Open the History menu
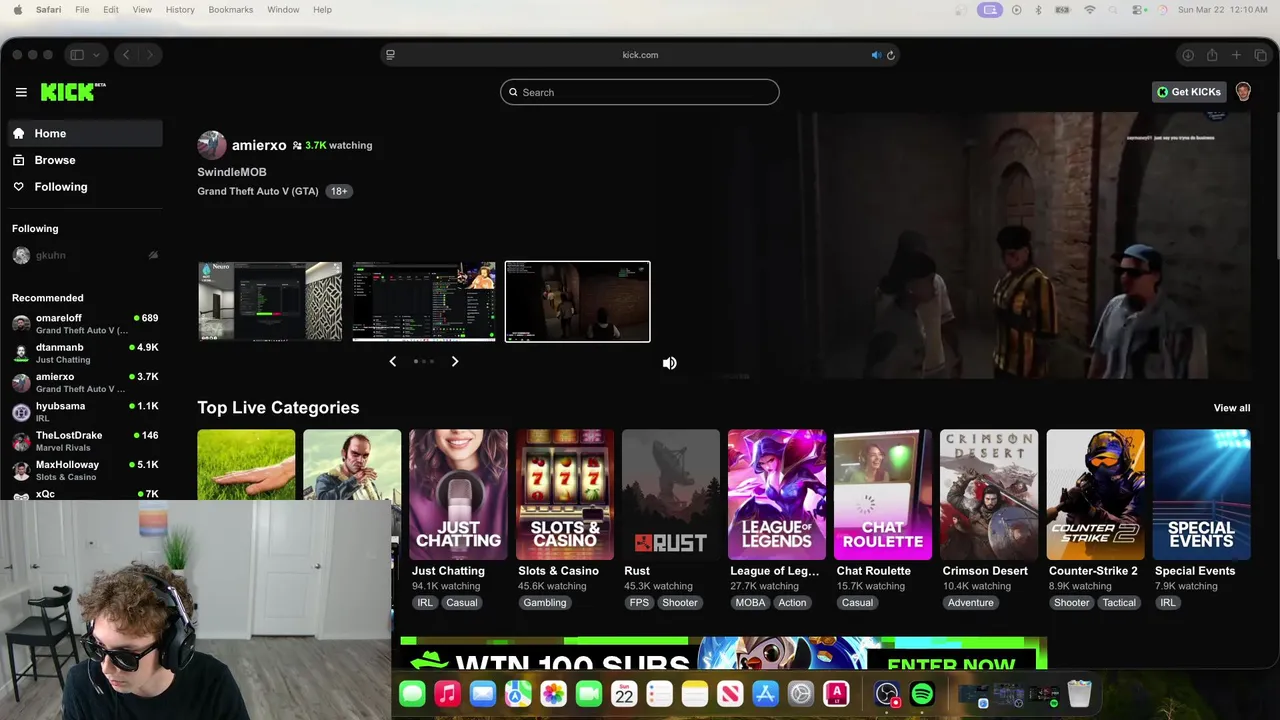 coord(180,10)
